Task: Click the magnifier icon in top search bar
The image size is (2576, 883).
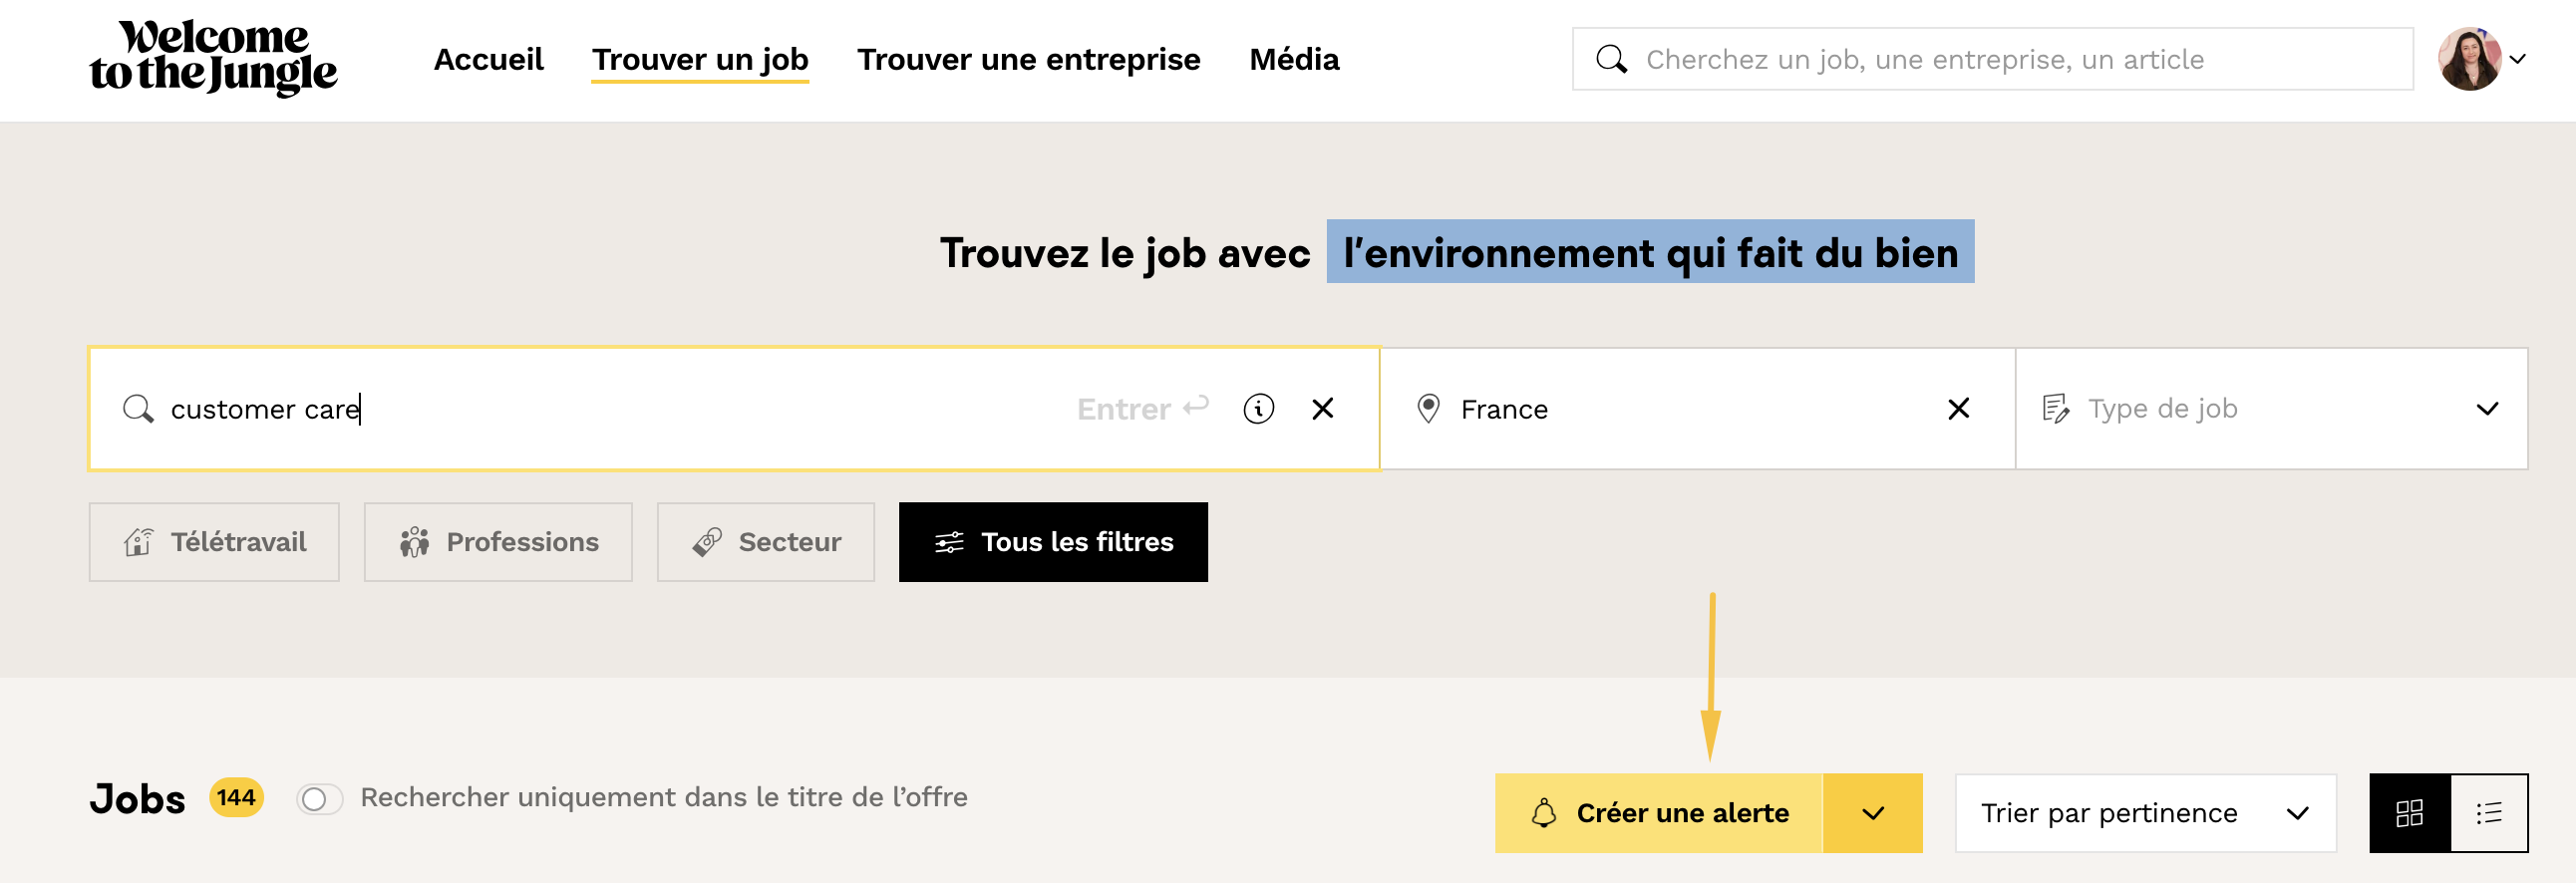Action: point(1611,60)
